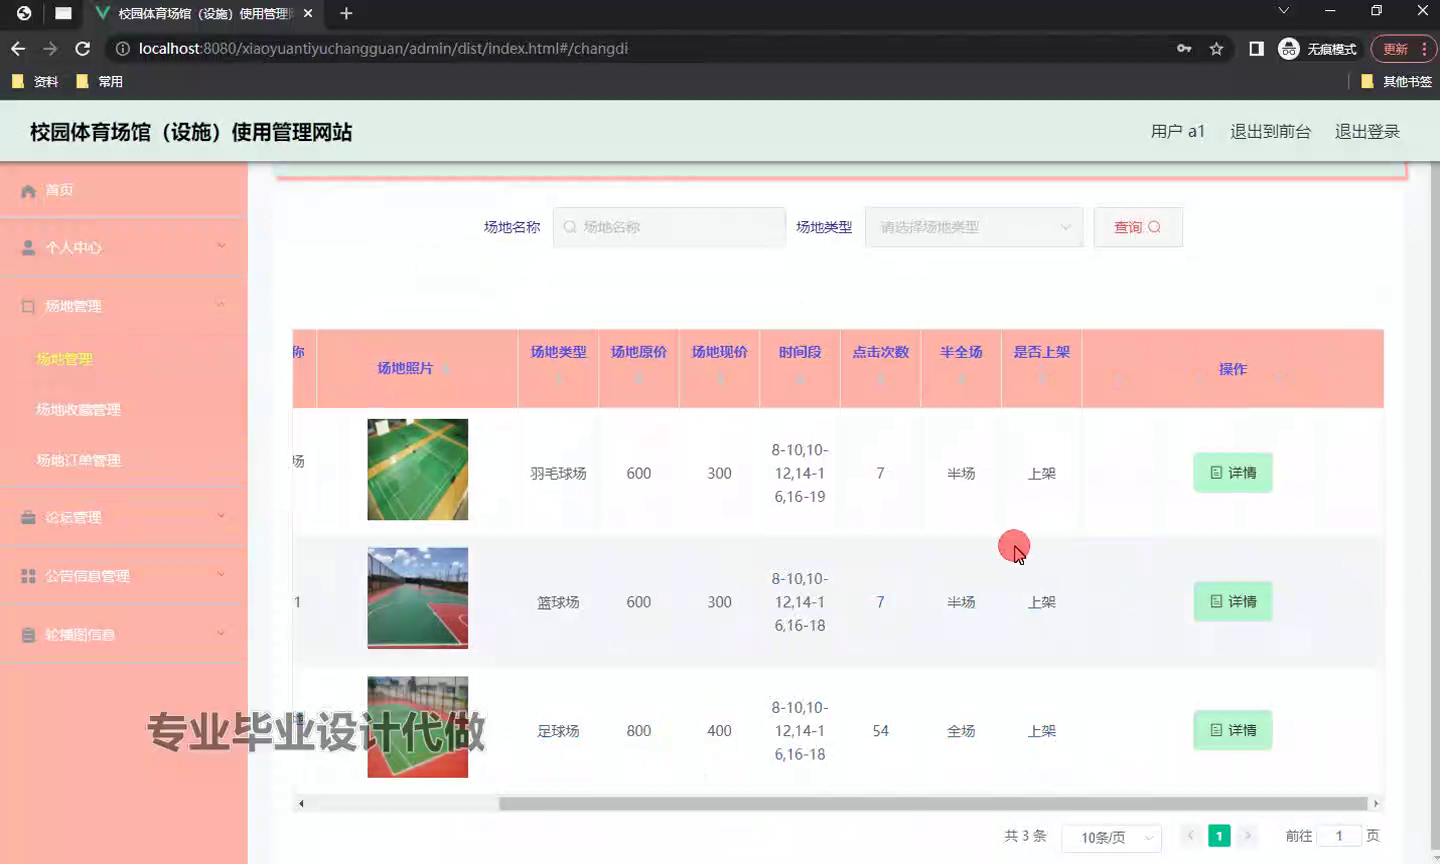Sort by 点击次数 column

[x=880, y=368]
